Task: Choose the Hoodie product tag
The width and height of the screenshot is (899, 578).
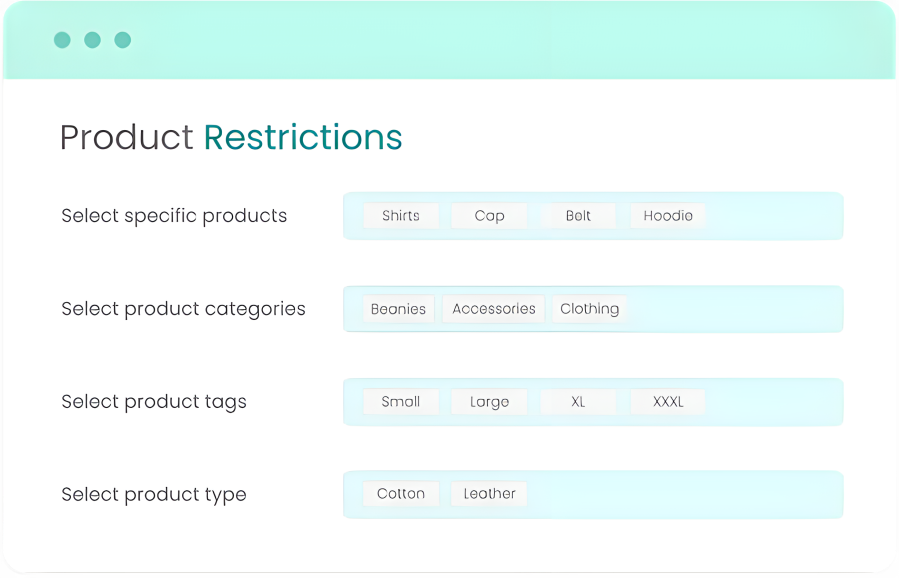Action: click(668, 216)
